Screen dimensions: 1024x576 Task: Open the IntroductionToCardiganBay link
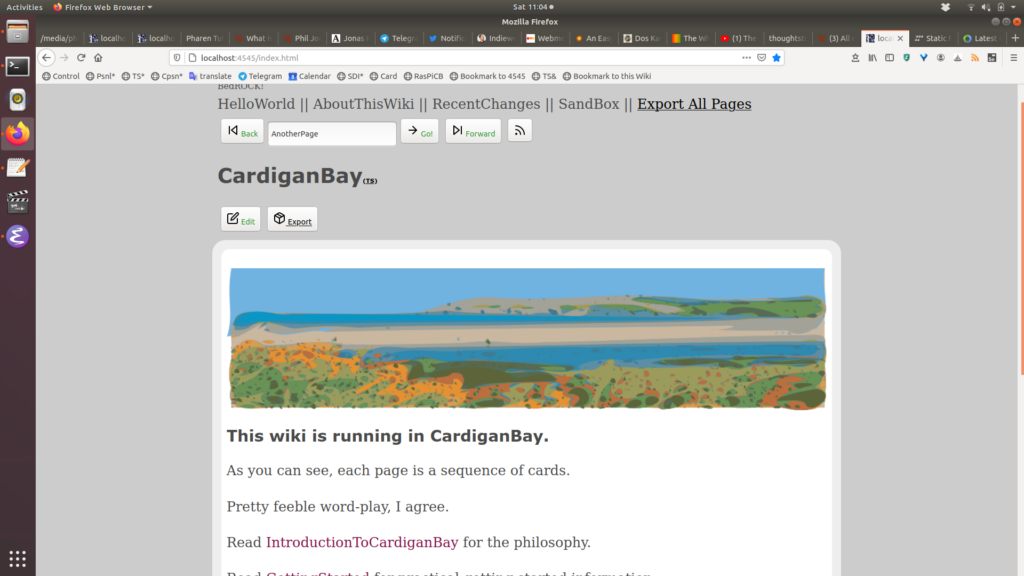click(362, 542)
